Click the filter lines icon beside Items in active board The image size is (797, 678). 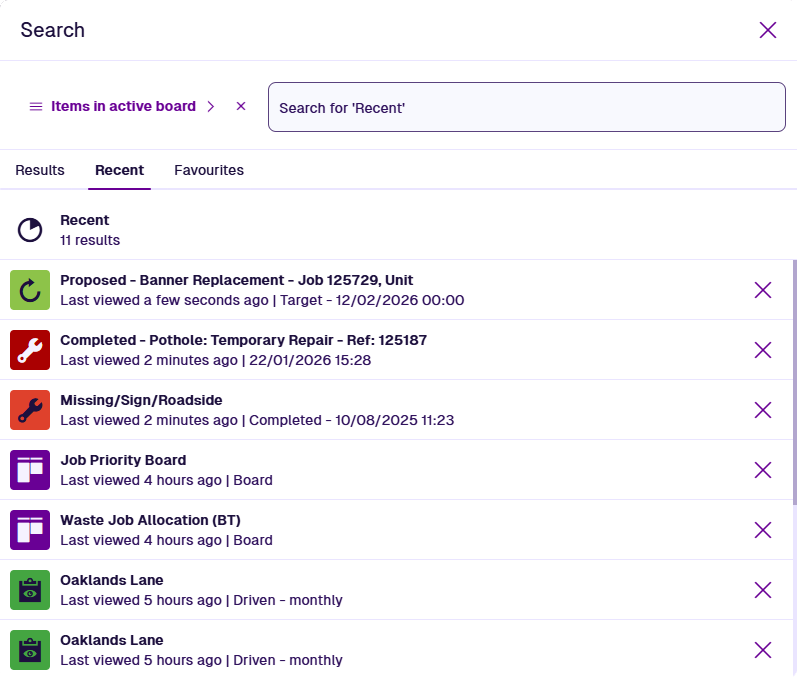[36, 106]
